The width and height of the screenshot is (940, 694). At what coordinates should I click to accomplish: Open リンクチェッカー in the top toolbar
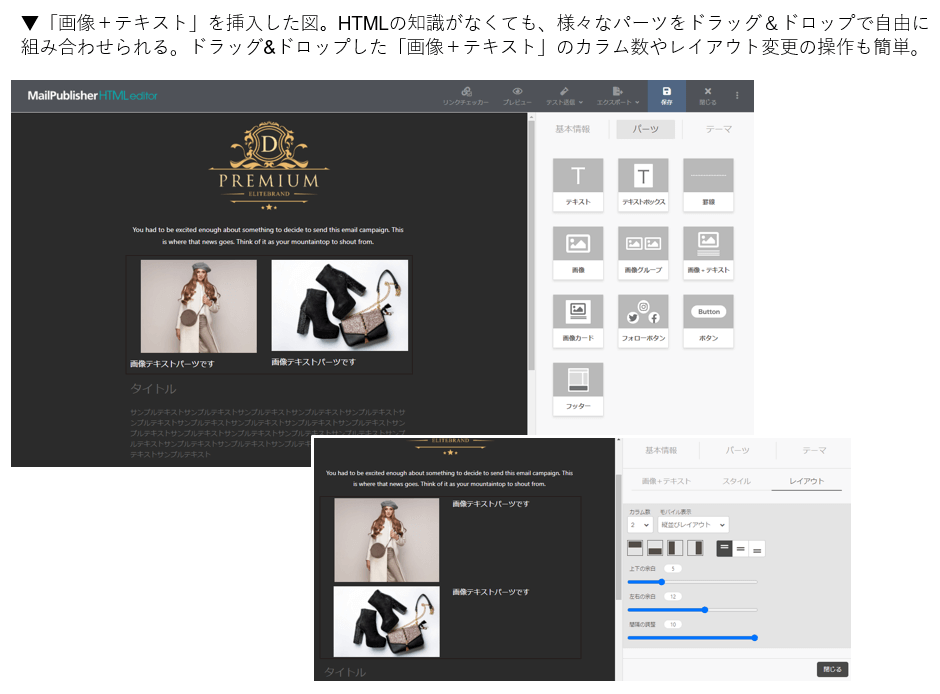466,95
